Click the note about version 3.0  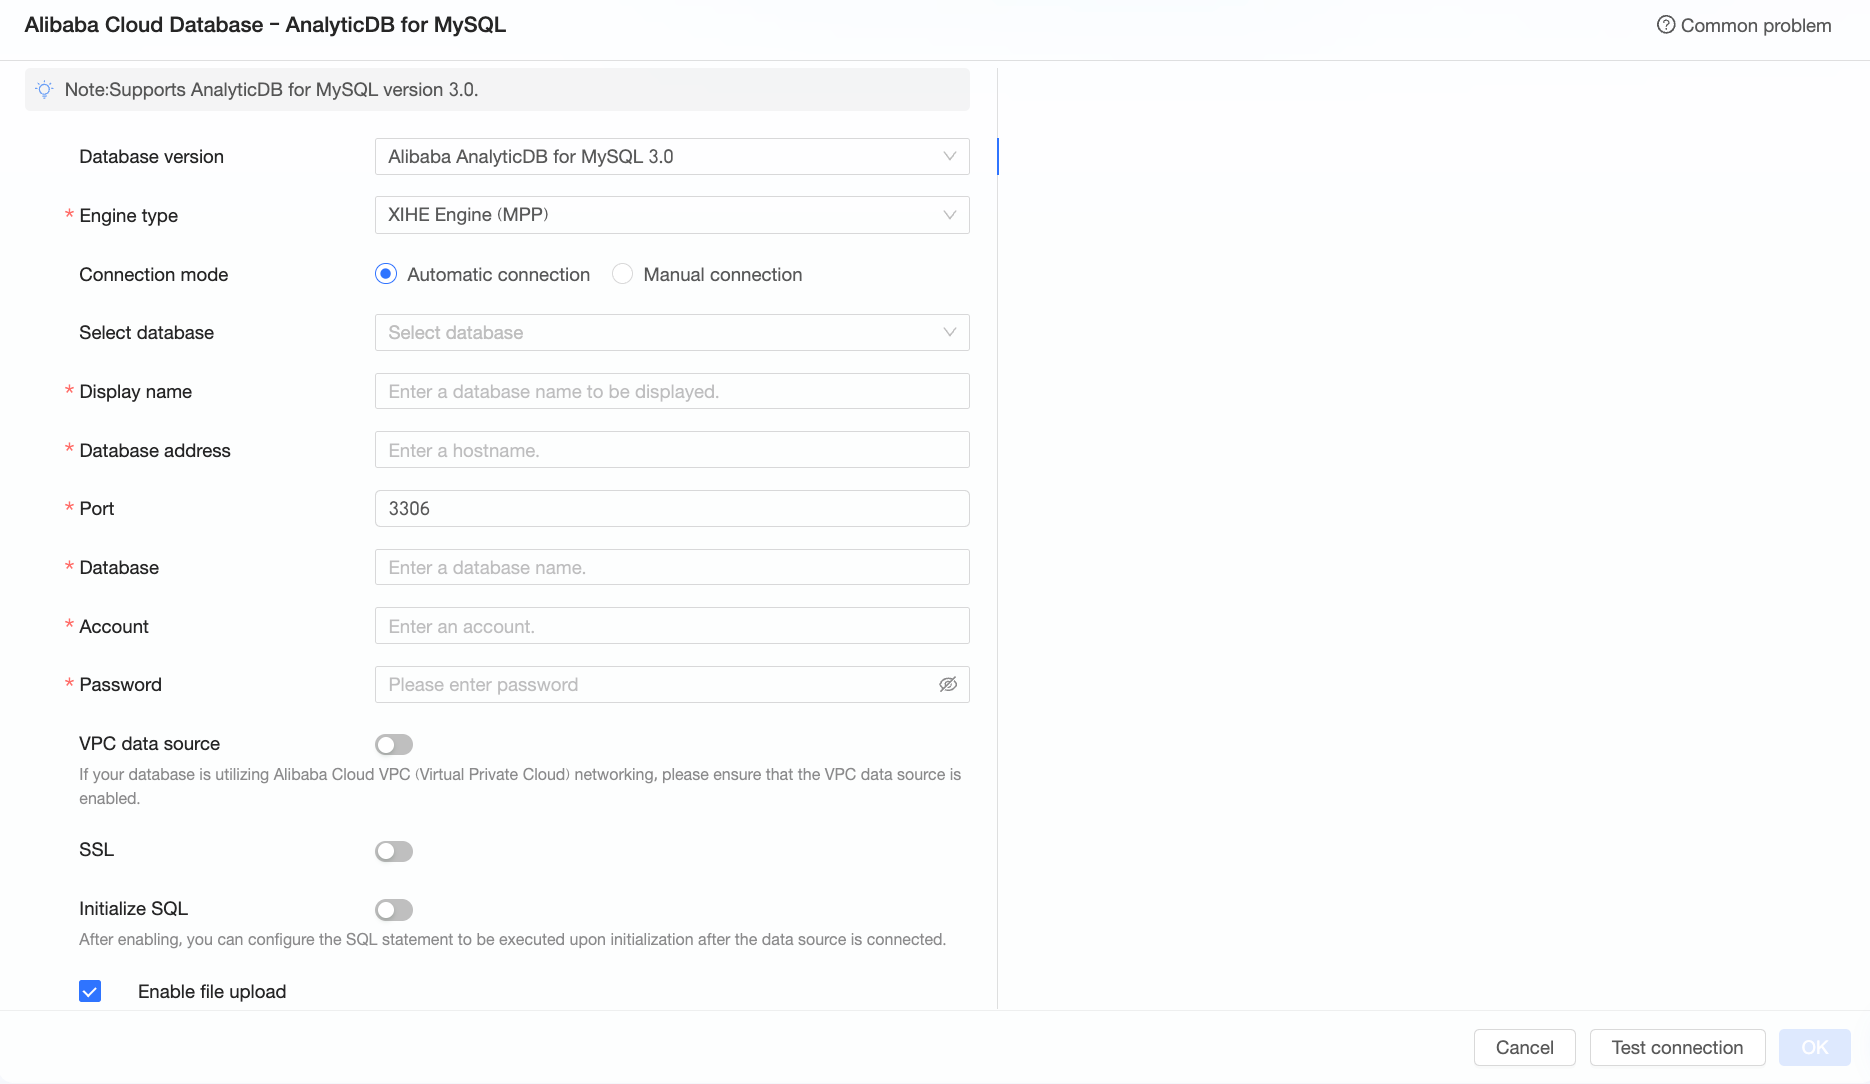271,90
